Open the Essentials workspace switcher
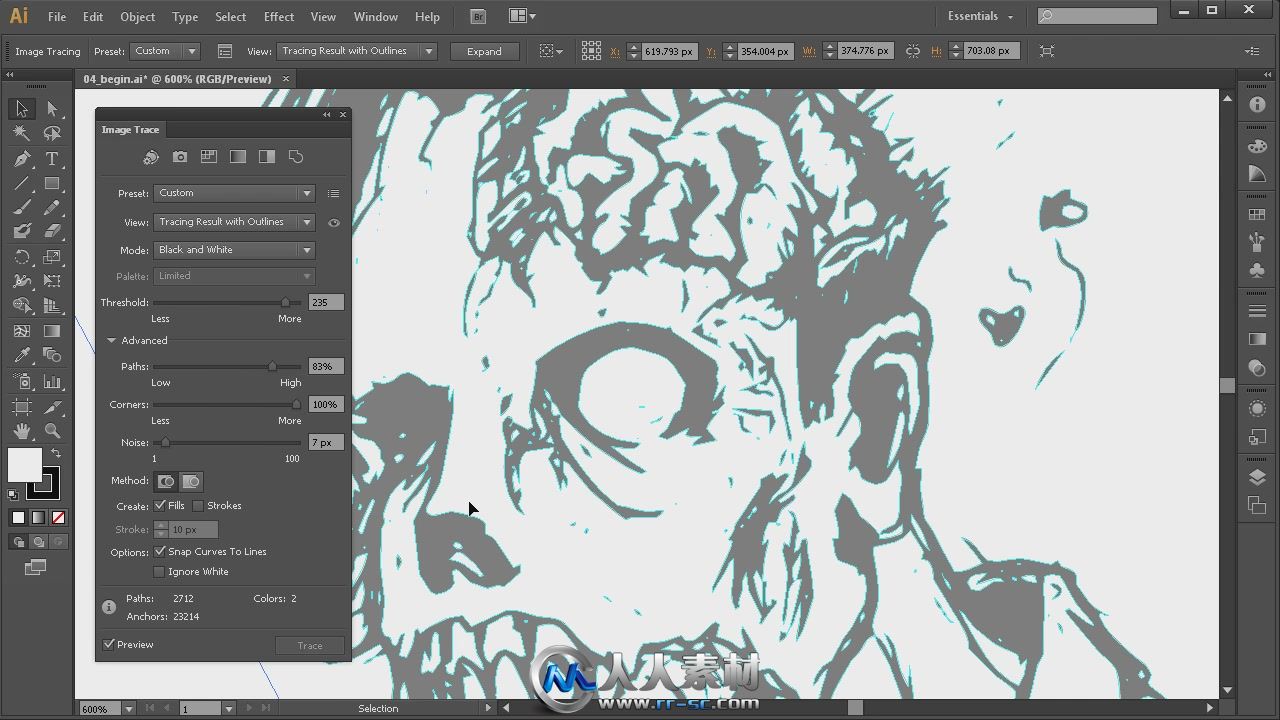Screen dimensions: 1280x720 (980, 17)
